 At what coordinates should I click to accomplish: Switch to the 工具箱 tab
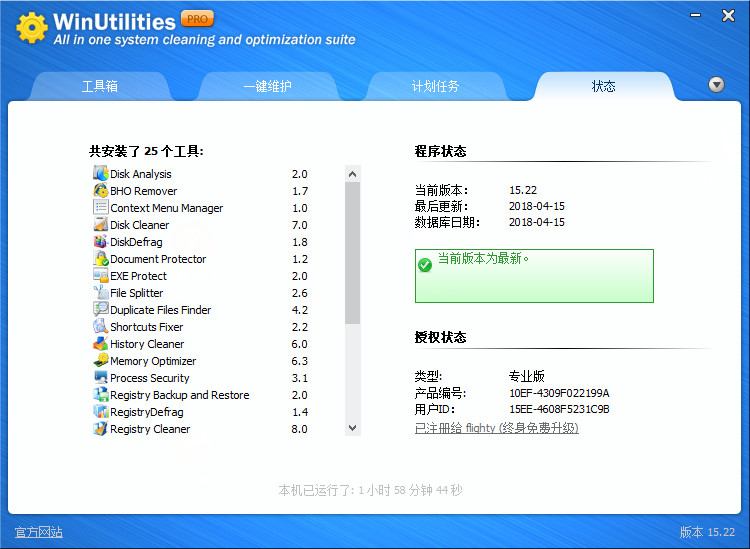coord(100,86)
